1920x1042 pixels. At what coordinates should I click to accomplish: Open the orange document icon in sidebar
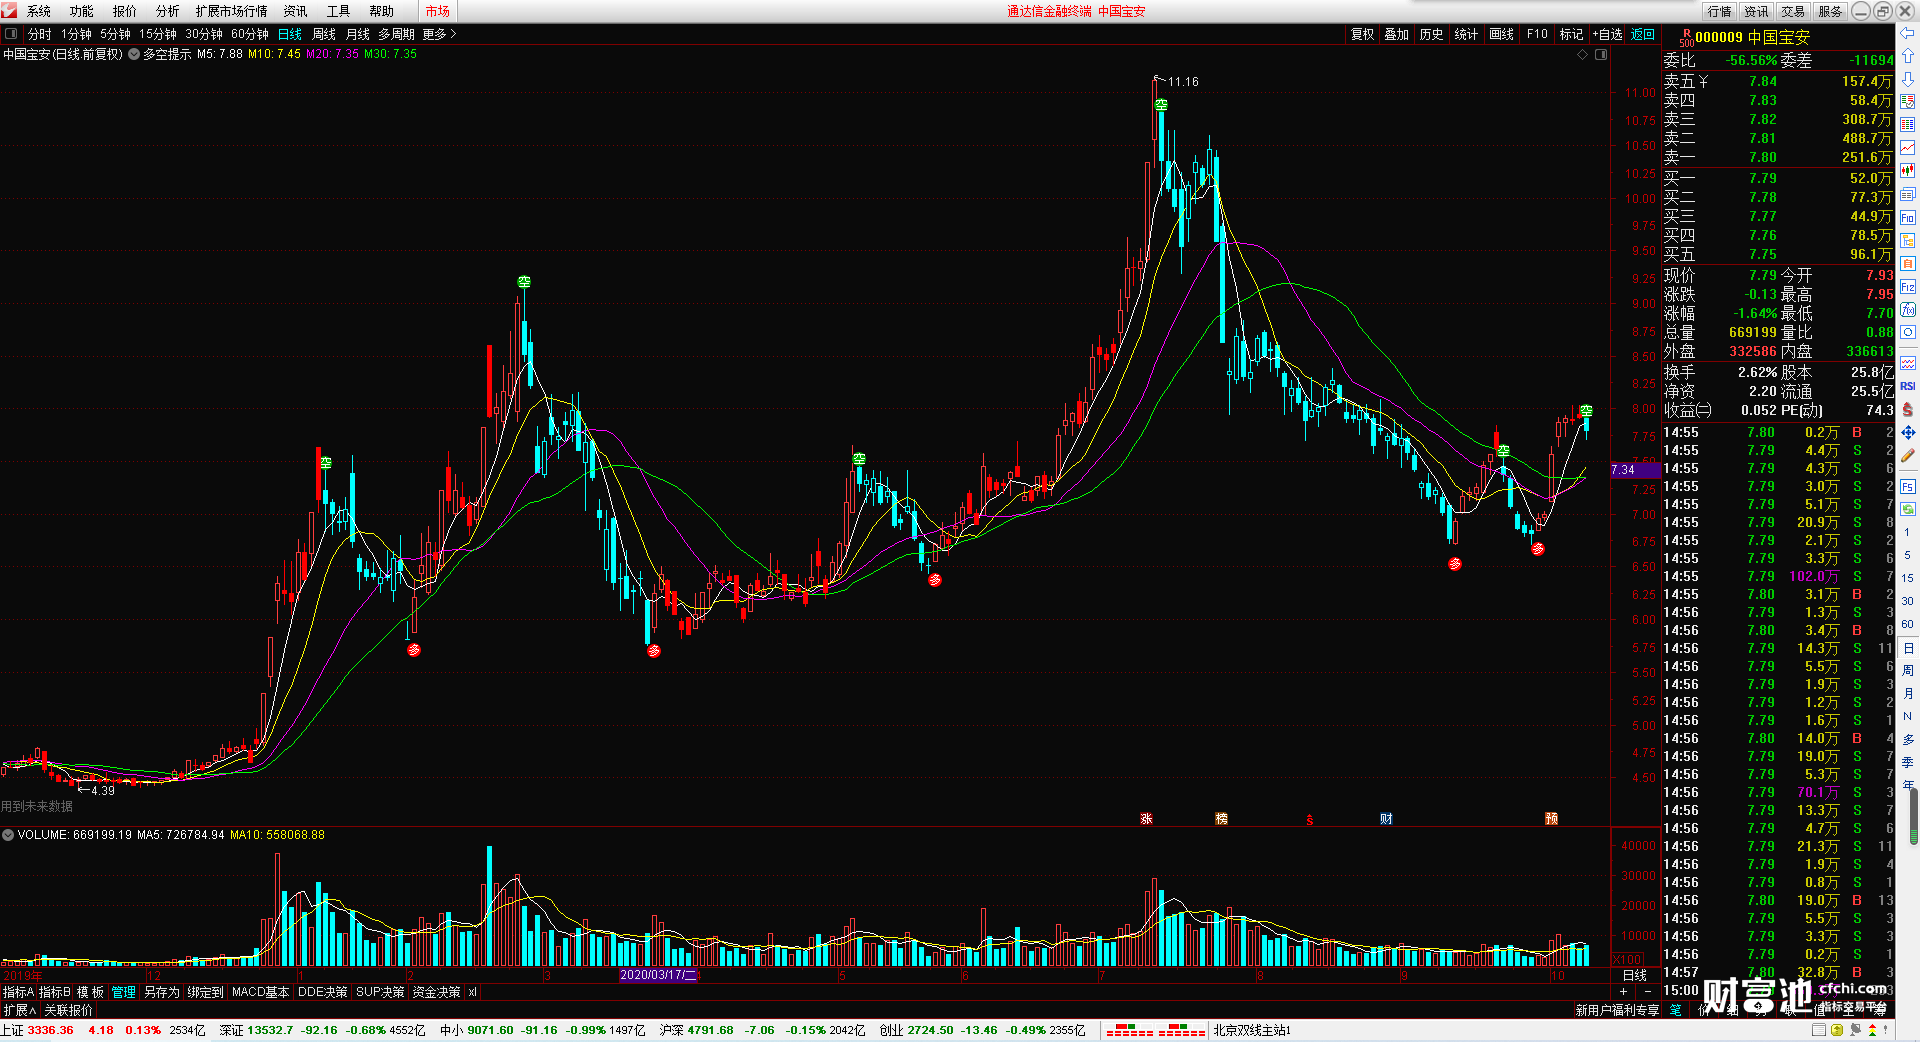pyautogui.click(x=1908, y=263)
